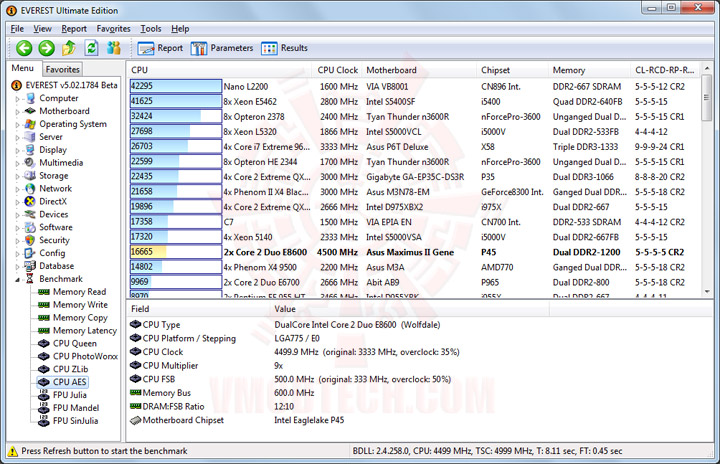Select FPU Mandel benchmark

pyautogui.click(x=76, y=407)
